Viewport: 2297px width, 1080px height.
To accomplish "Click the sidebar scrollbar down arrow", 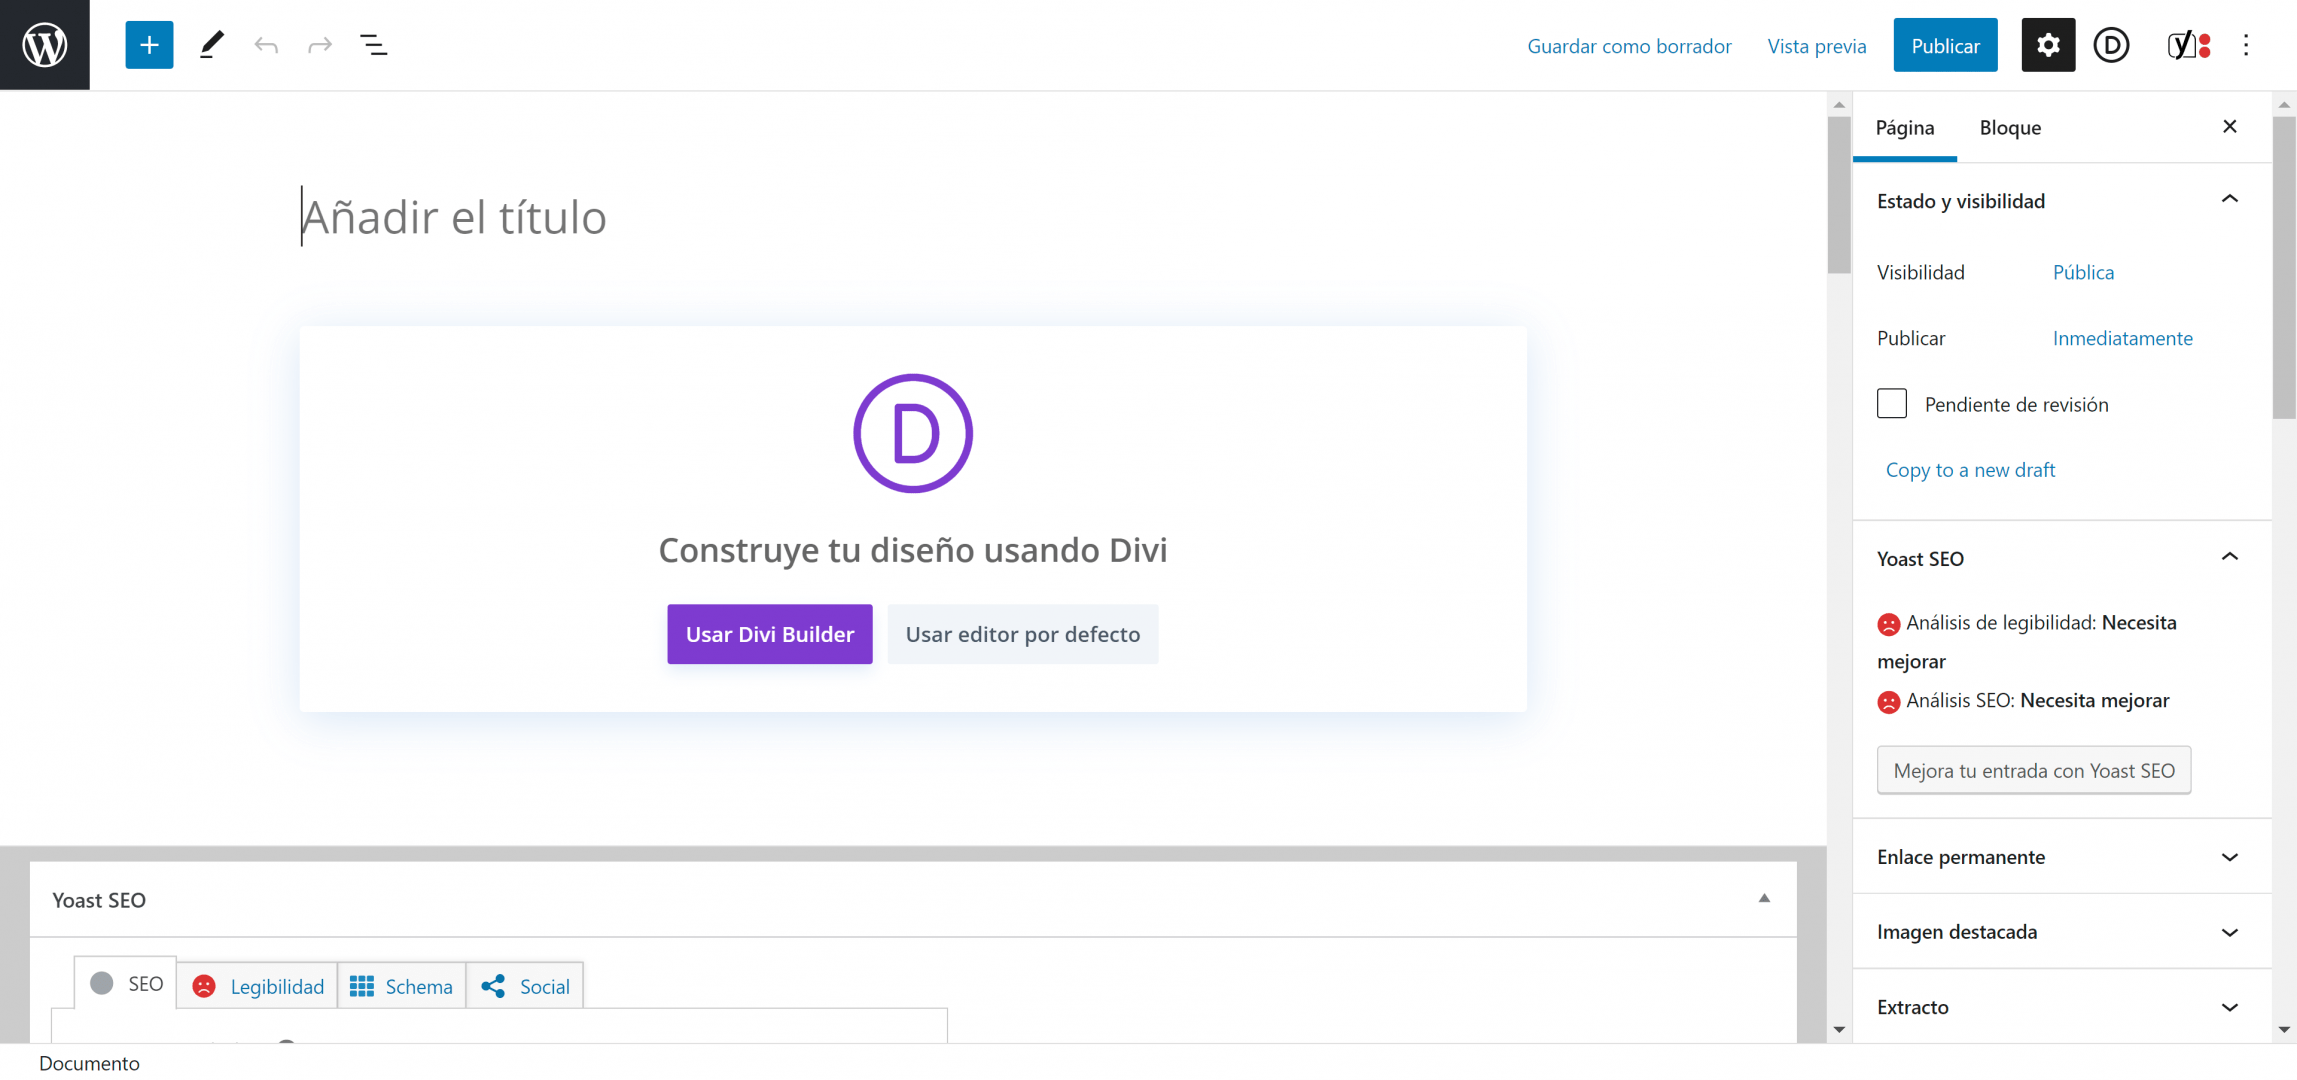I will tap(2283, 1030).
